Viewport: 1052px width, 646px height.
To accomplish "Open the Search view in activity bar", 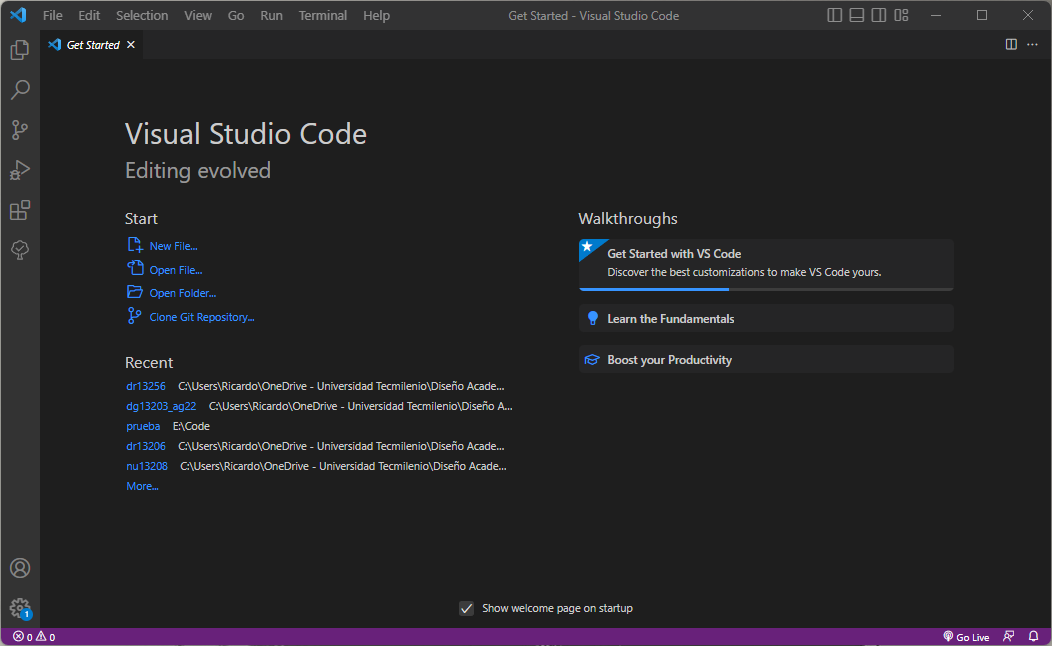I will pyautogui.click(x=20, y=90).
